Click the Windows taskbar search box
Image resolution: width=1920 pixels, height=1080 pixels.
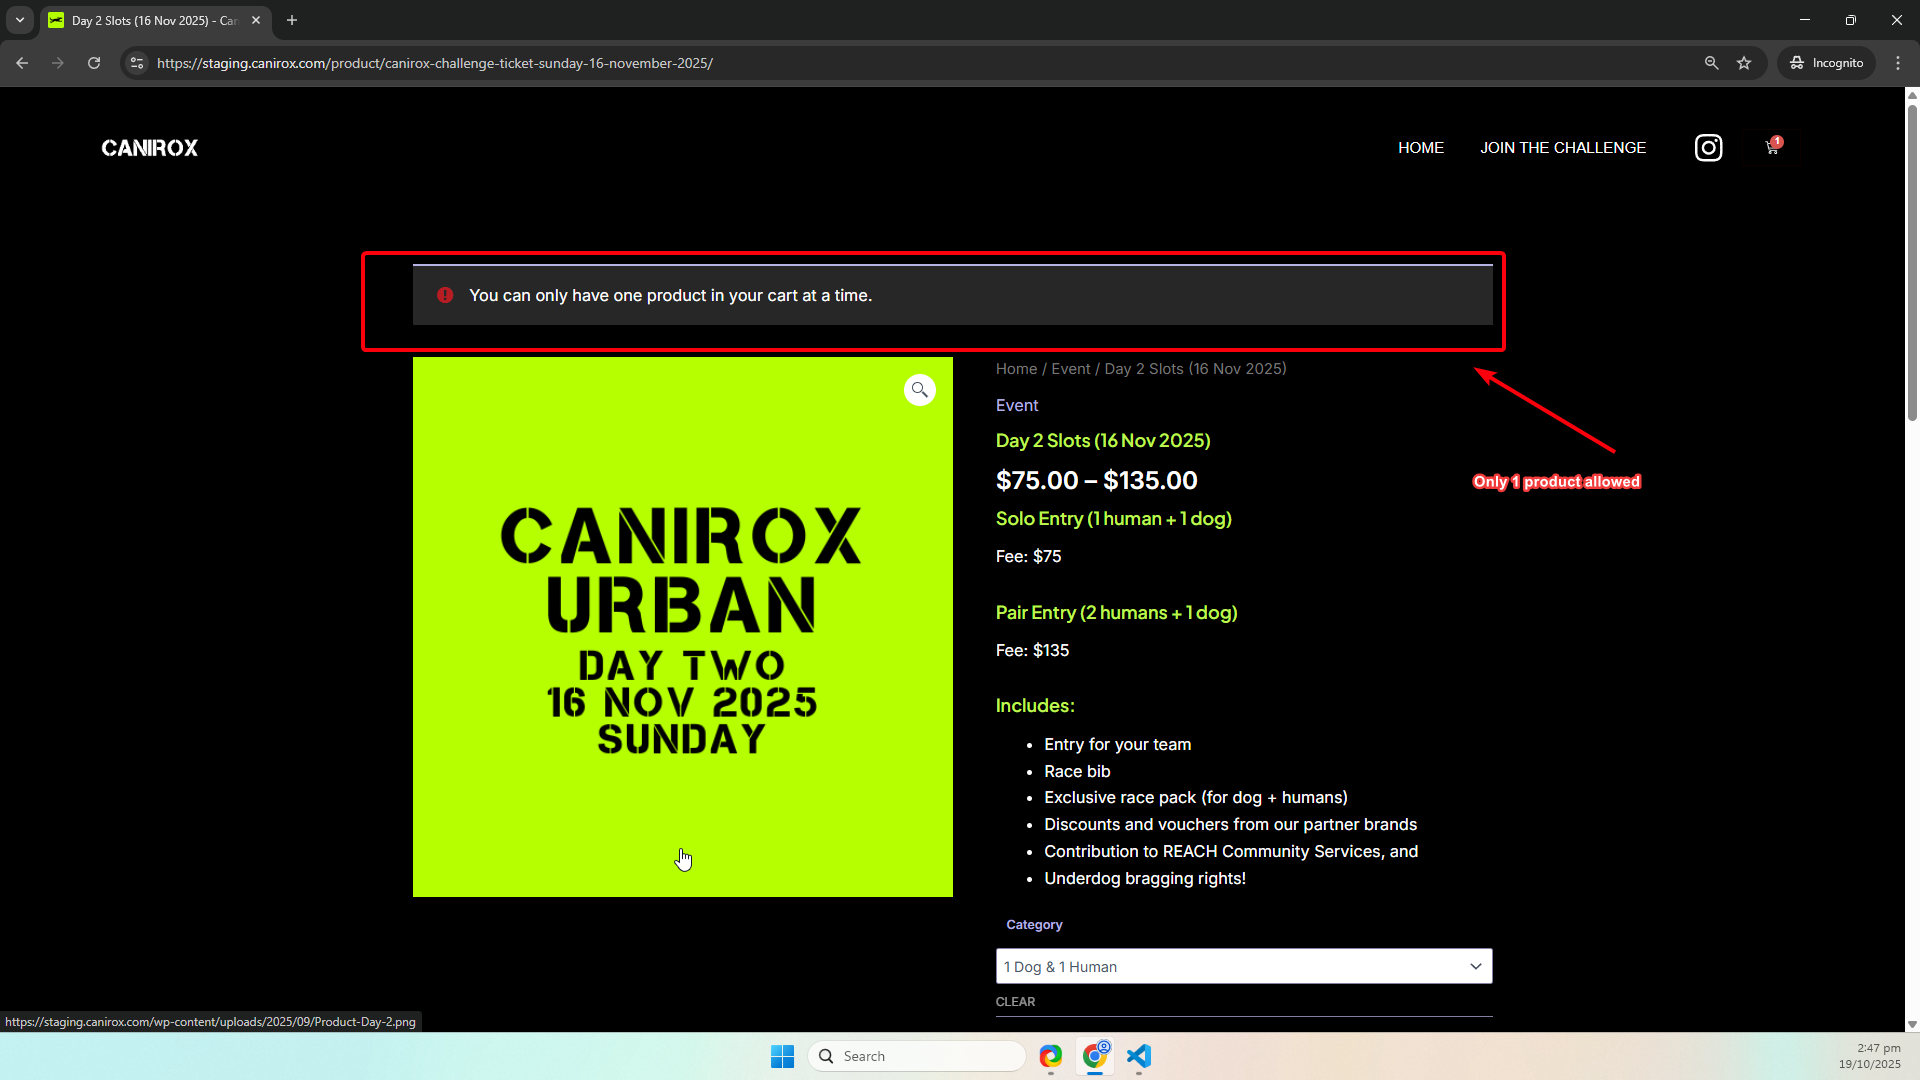pos(916,1056)
